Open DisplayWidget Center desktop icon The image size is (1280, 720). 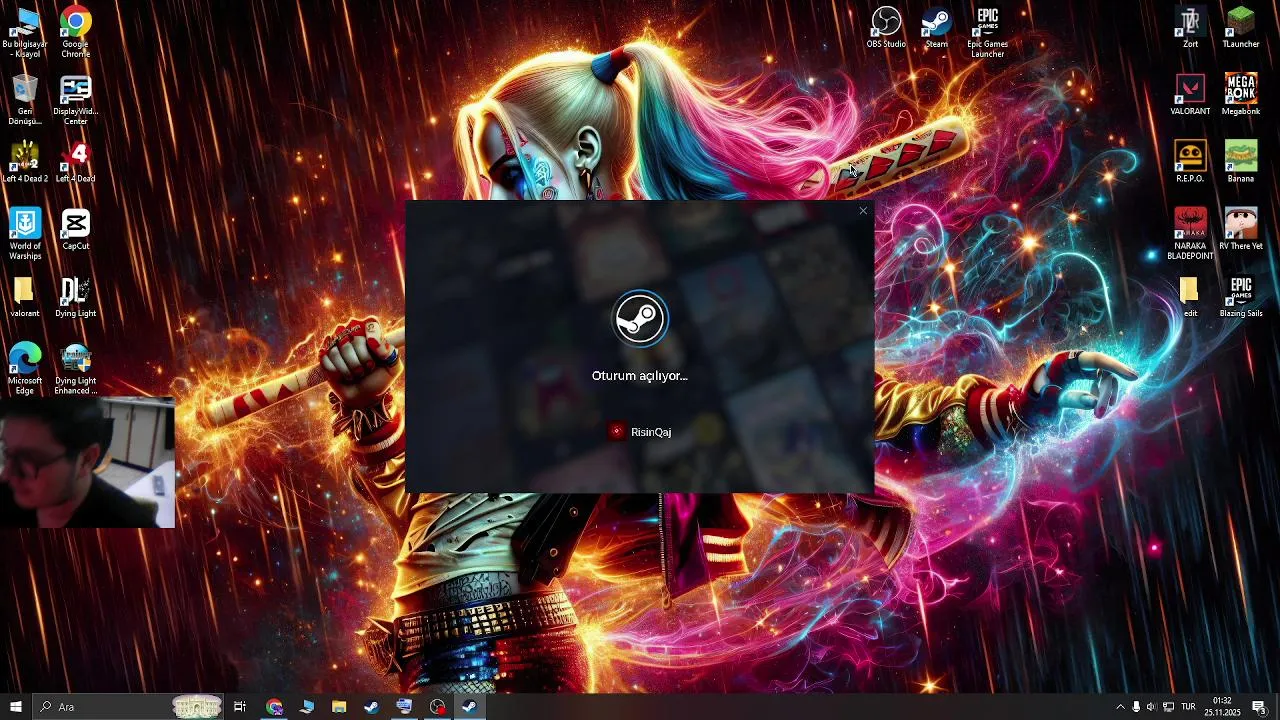(75, 99)
